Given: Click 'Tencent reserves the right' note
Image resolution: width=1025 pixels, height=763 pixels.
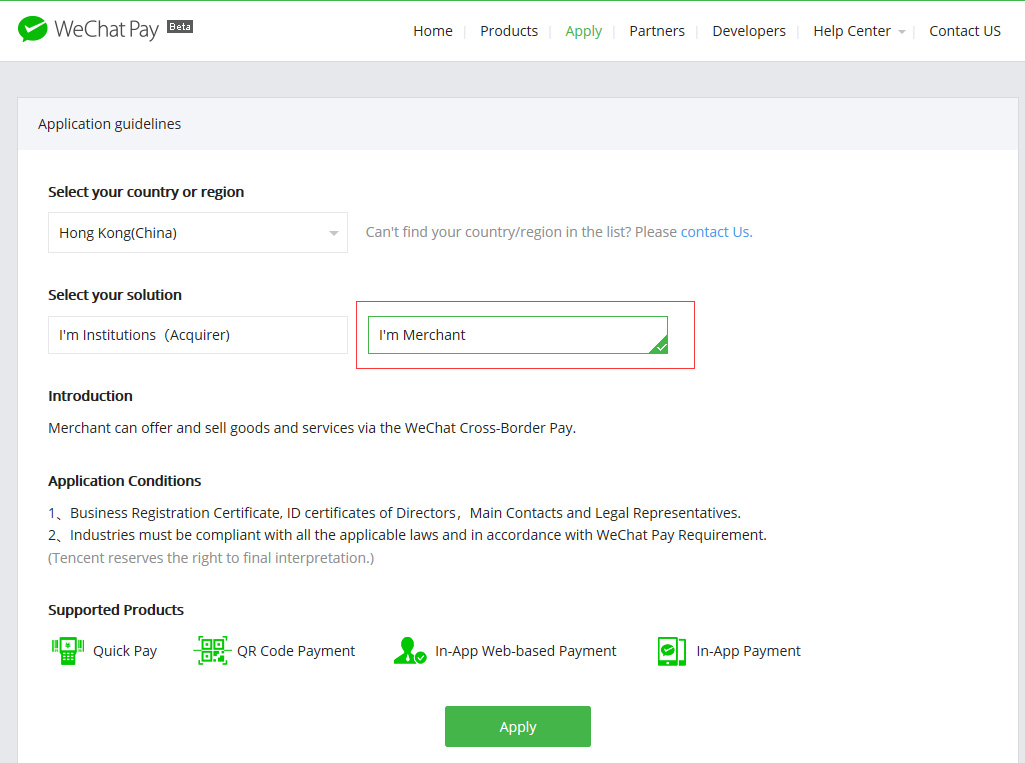Looking at the screenshot, I should [211, 558].
